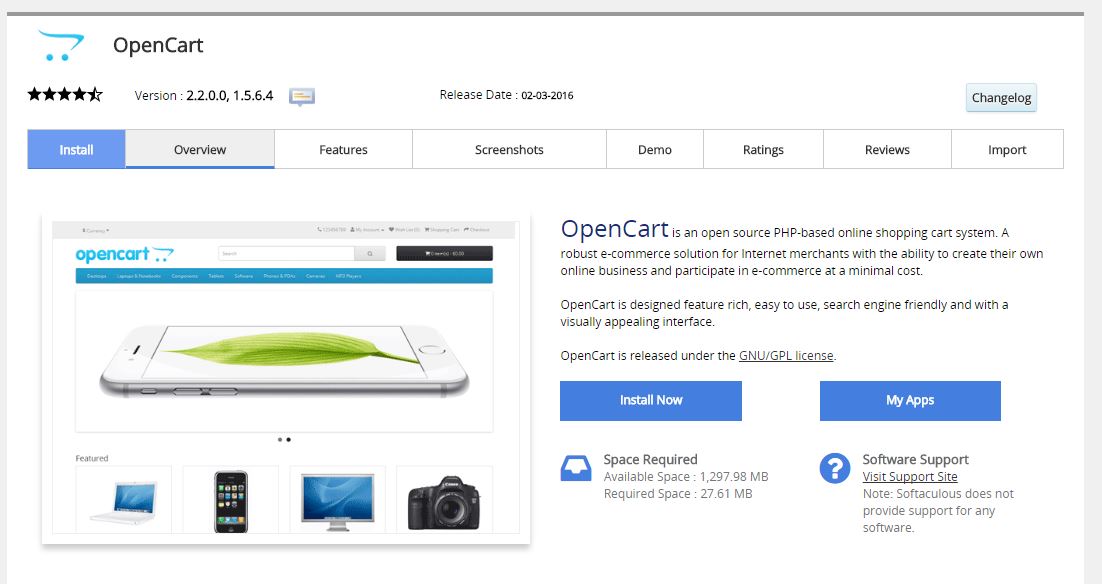Image resolution: width=1102 pixels, height=584 pixels.
Task: Open My Apps button
Action: (x=910, y=401)
